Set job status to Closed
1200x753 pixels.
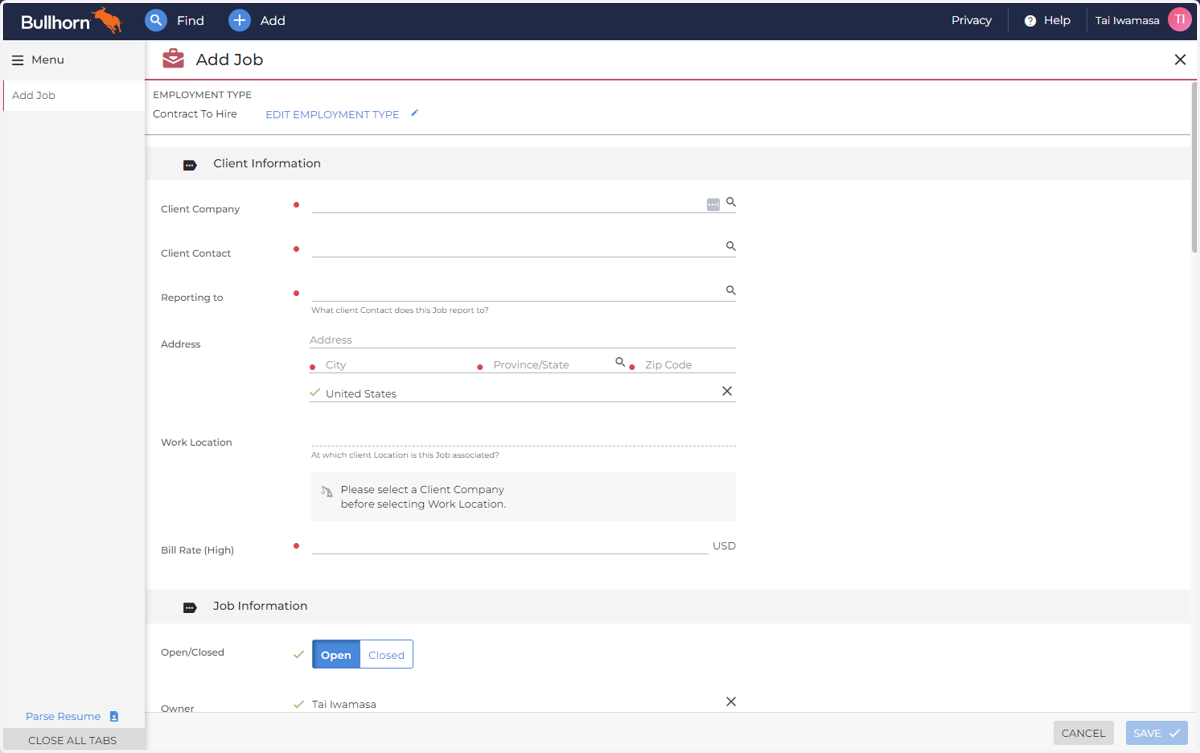tap(386, 655)
